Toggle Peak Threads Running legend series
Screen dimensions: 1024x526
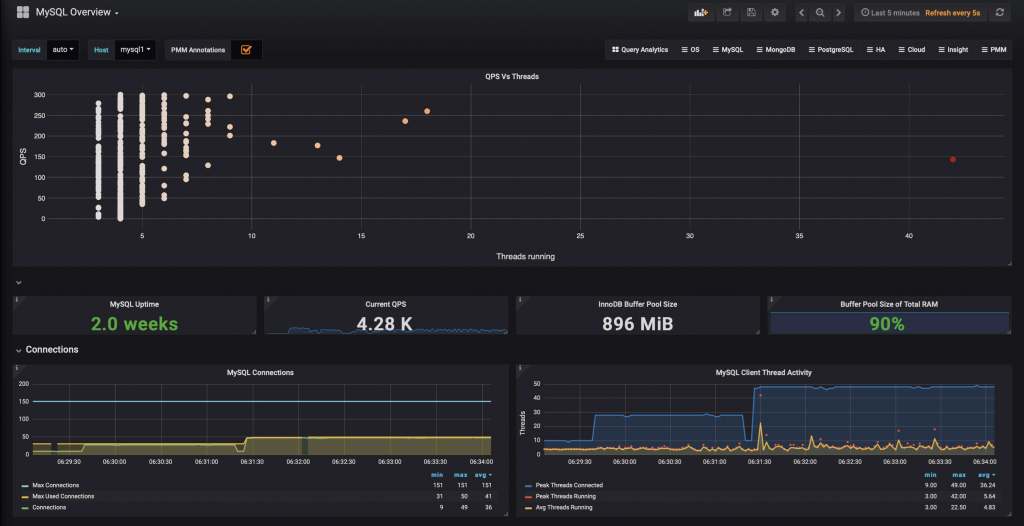click(x=565, y=496)
